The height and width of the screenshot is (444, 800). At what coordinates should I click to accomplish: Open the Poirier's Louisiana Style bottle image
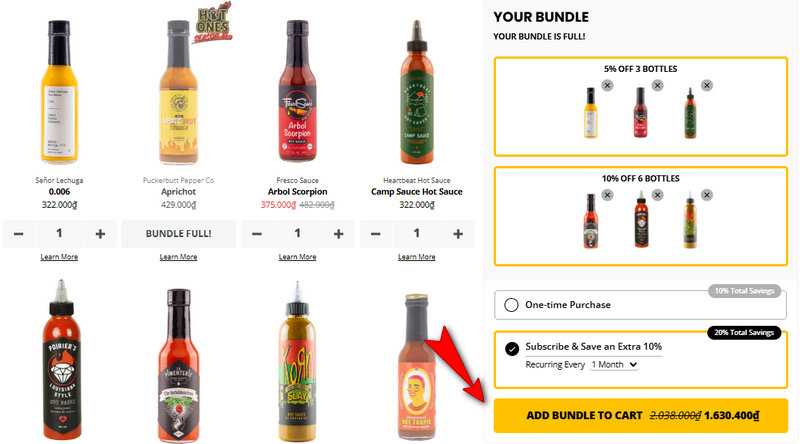61,360
